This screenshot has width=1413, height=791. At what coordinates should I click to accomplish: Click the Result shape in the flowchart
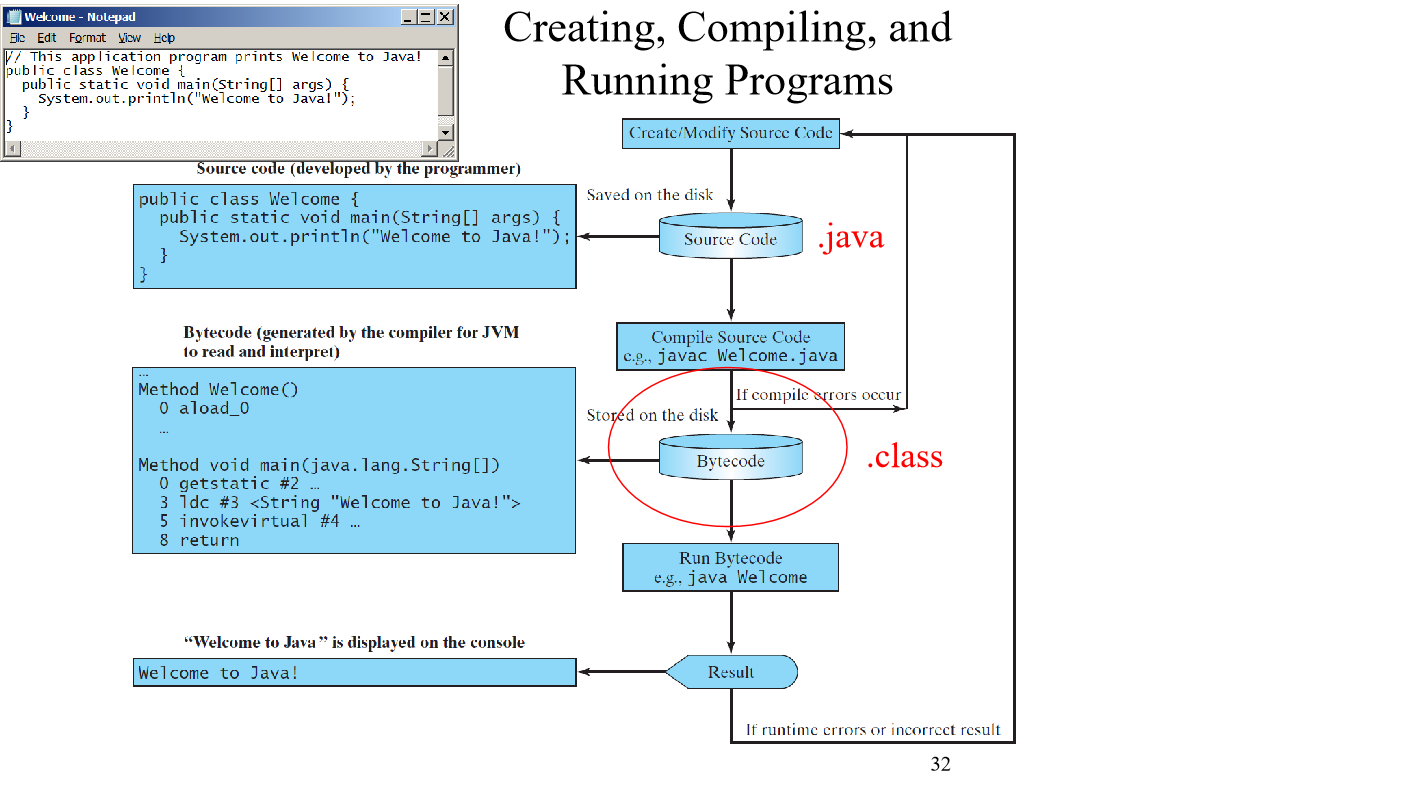tap(731, 672)
